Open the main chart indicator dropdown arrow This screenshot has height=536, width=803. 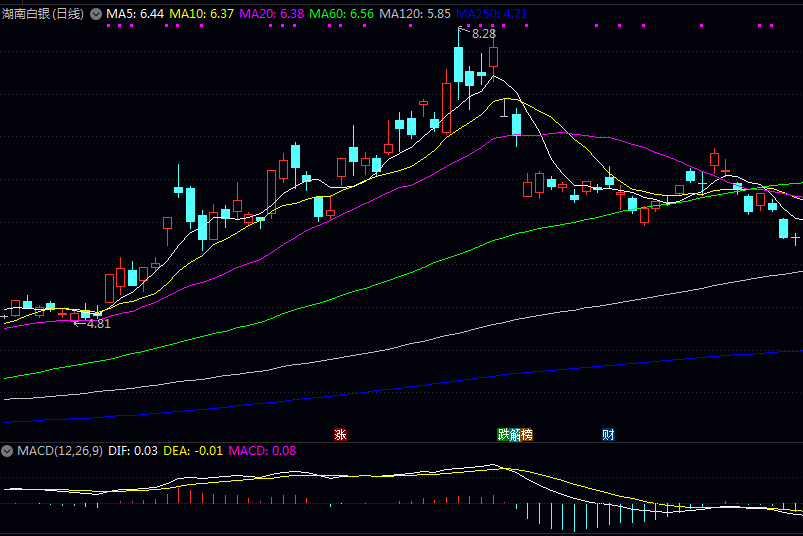tap(95, 15)
